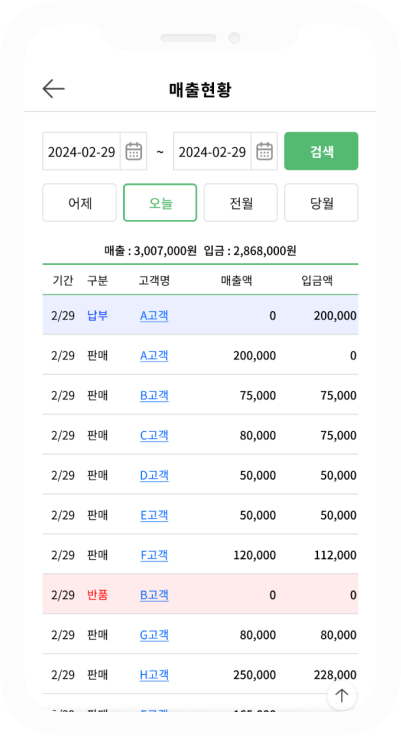Open the D고객 customer link
Viewport: 401px width, 736px height.
click(x=154, y=475)
